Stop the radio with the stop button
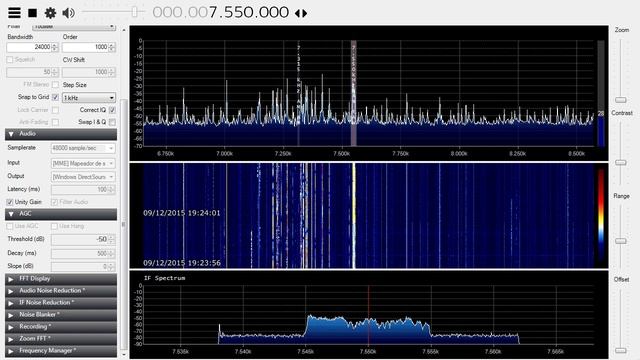The image size is (640, 360). point(32,13)
